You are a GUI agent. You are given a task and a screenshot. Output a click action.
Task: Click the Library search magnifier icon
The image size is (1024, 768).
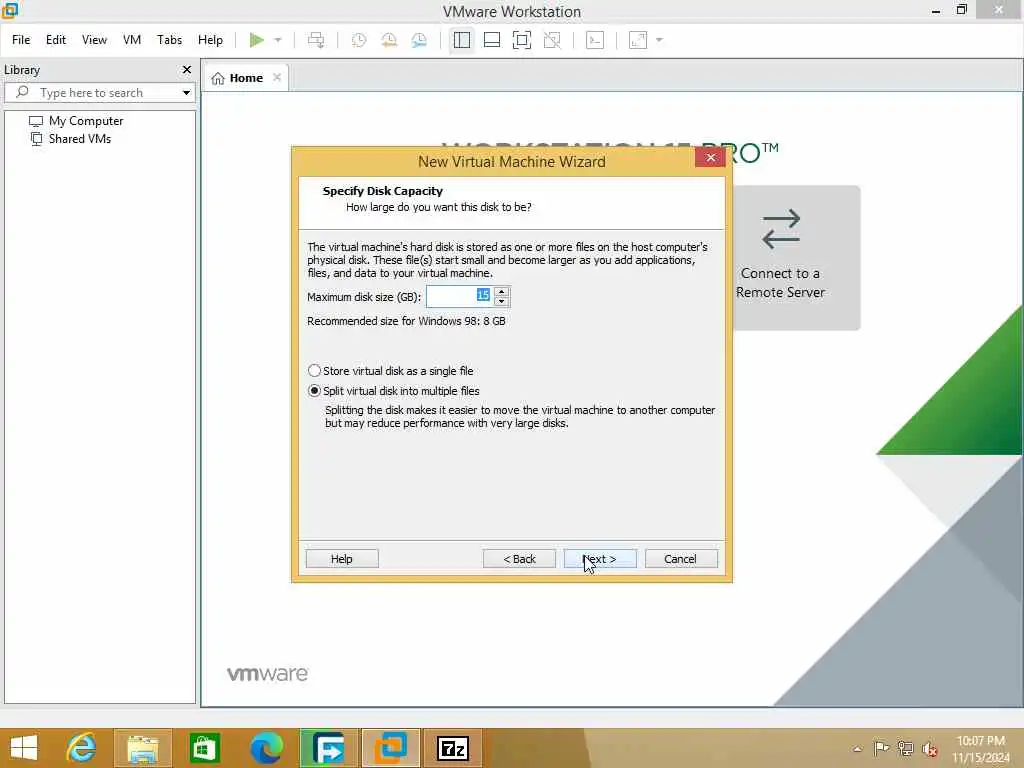click(22, 92)
